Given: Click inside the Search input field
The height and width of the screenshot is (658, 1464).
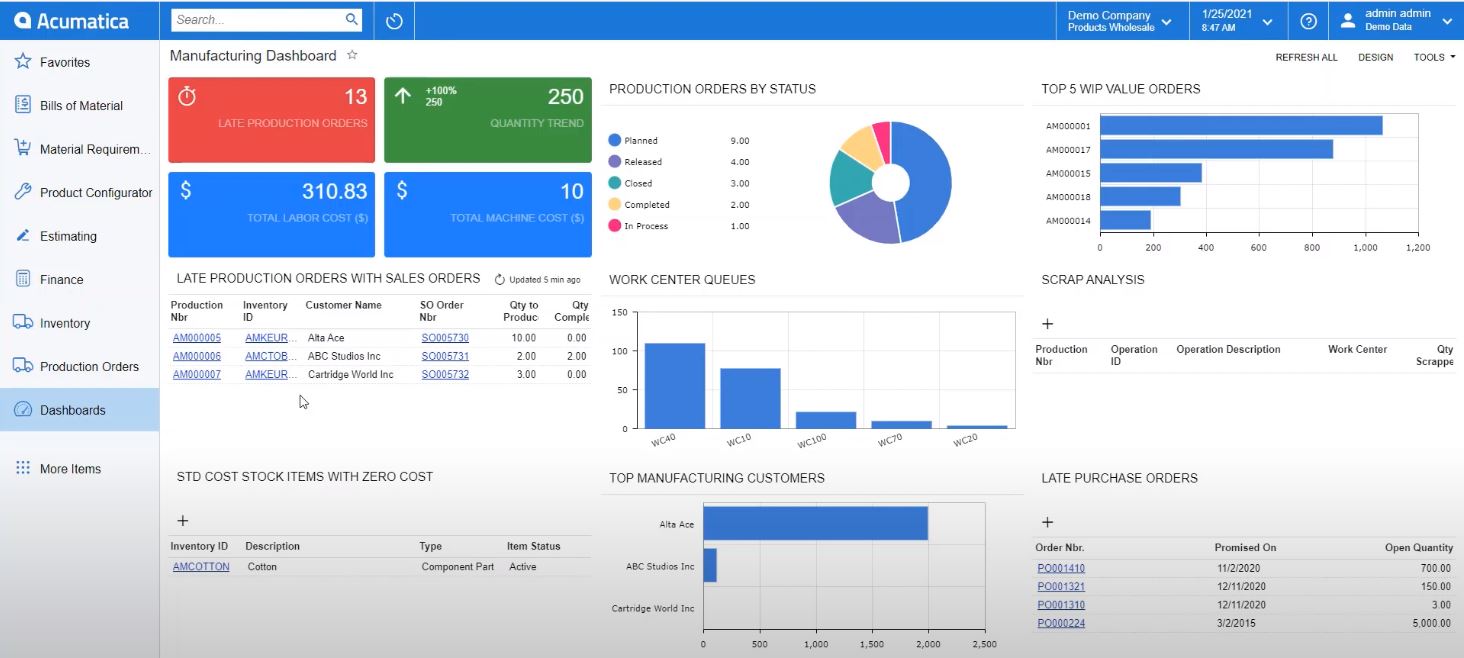Looking at the screenshot, I should point(256,19).
